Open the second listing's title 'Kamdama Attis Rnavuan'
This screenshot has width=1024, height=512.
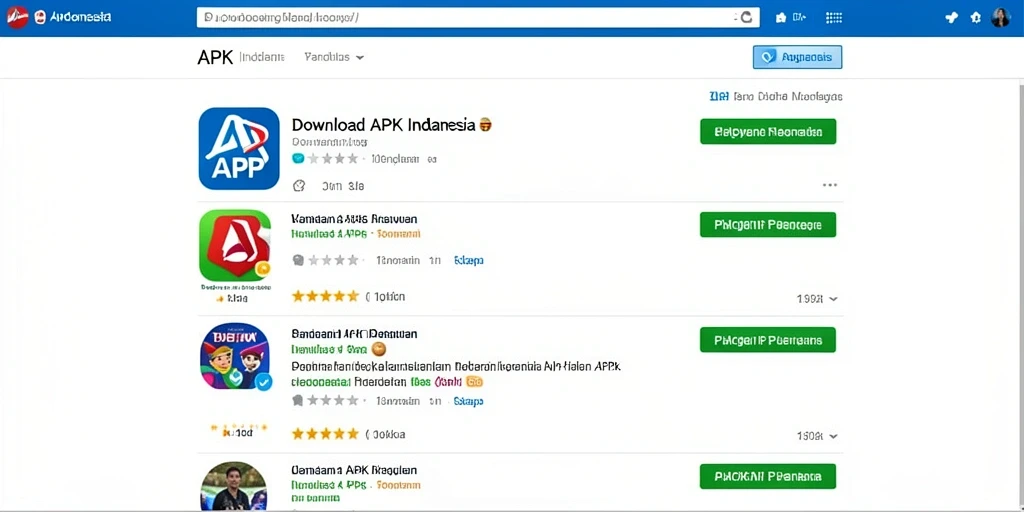(355, 219)
